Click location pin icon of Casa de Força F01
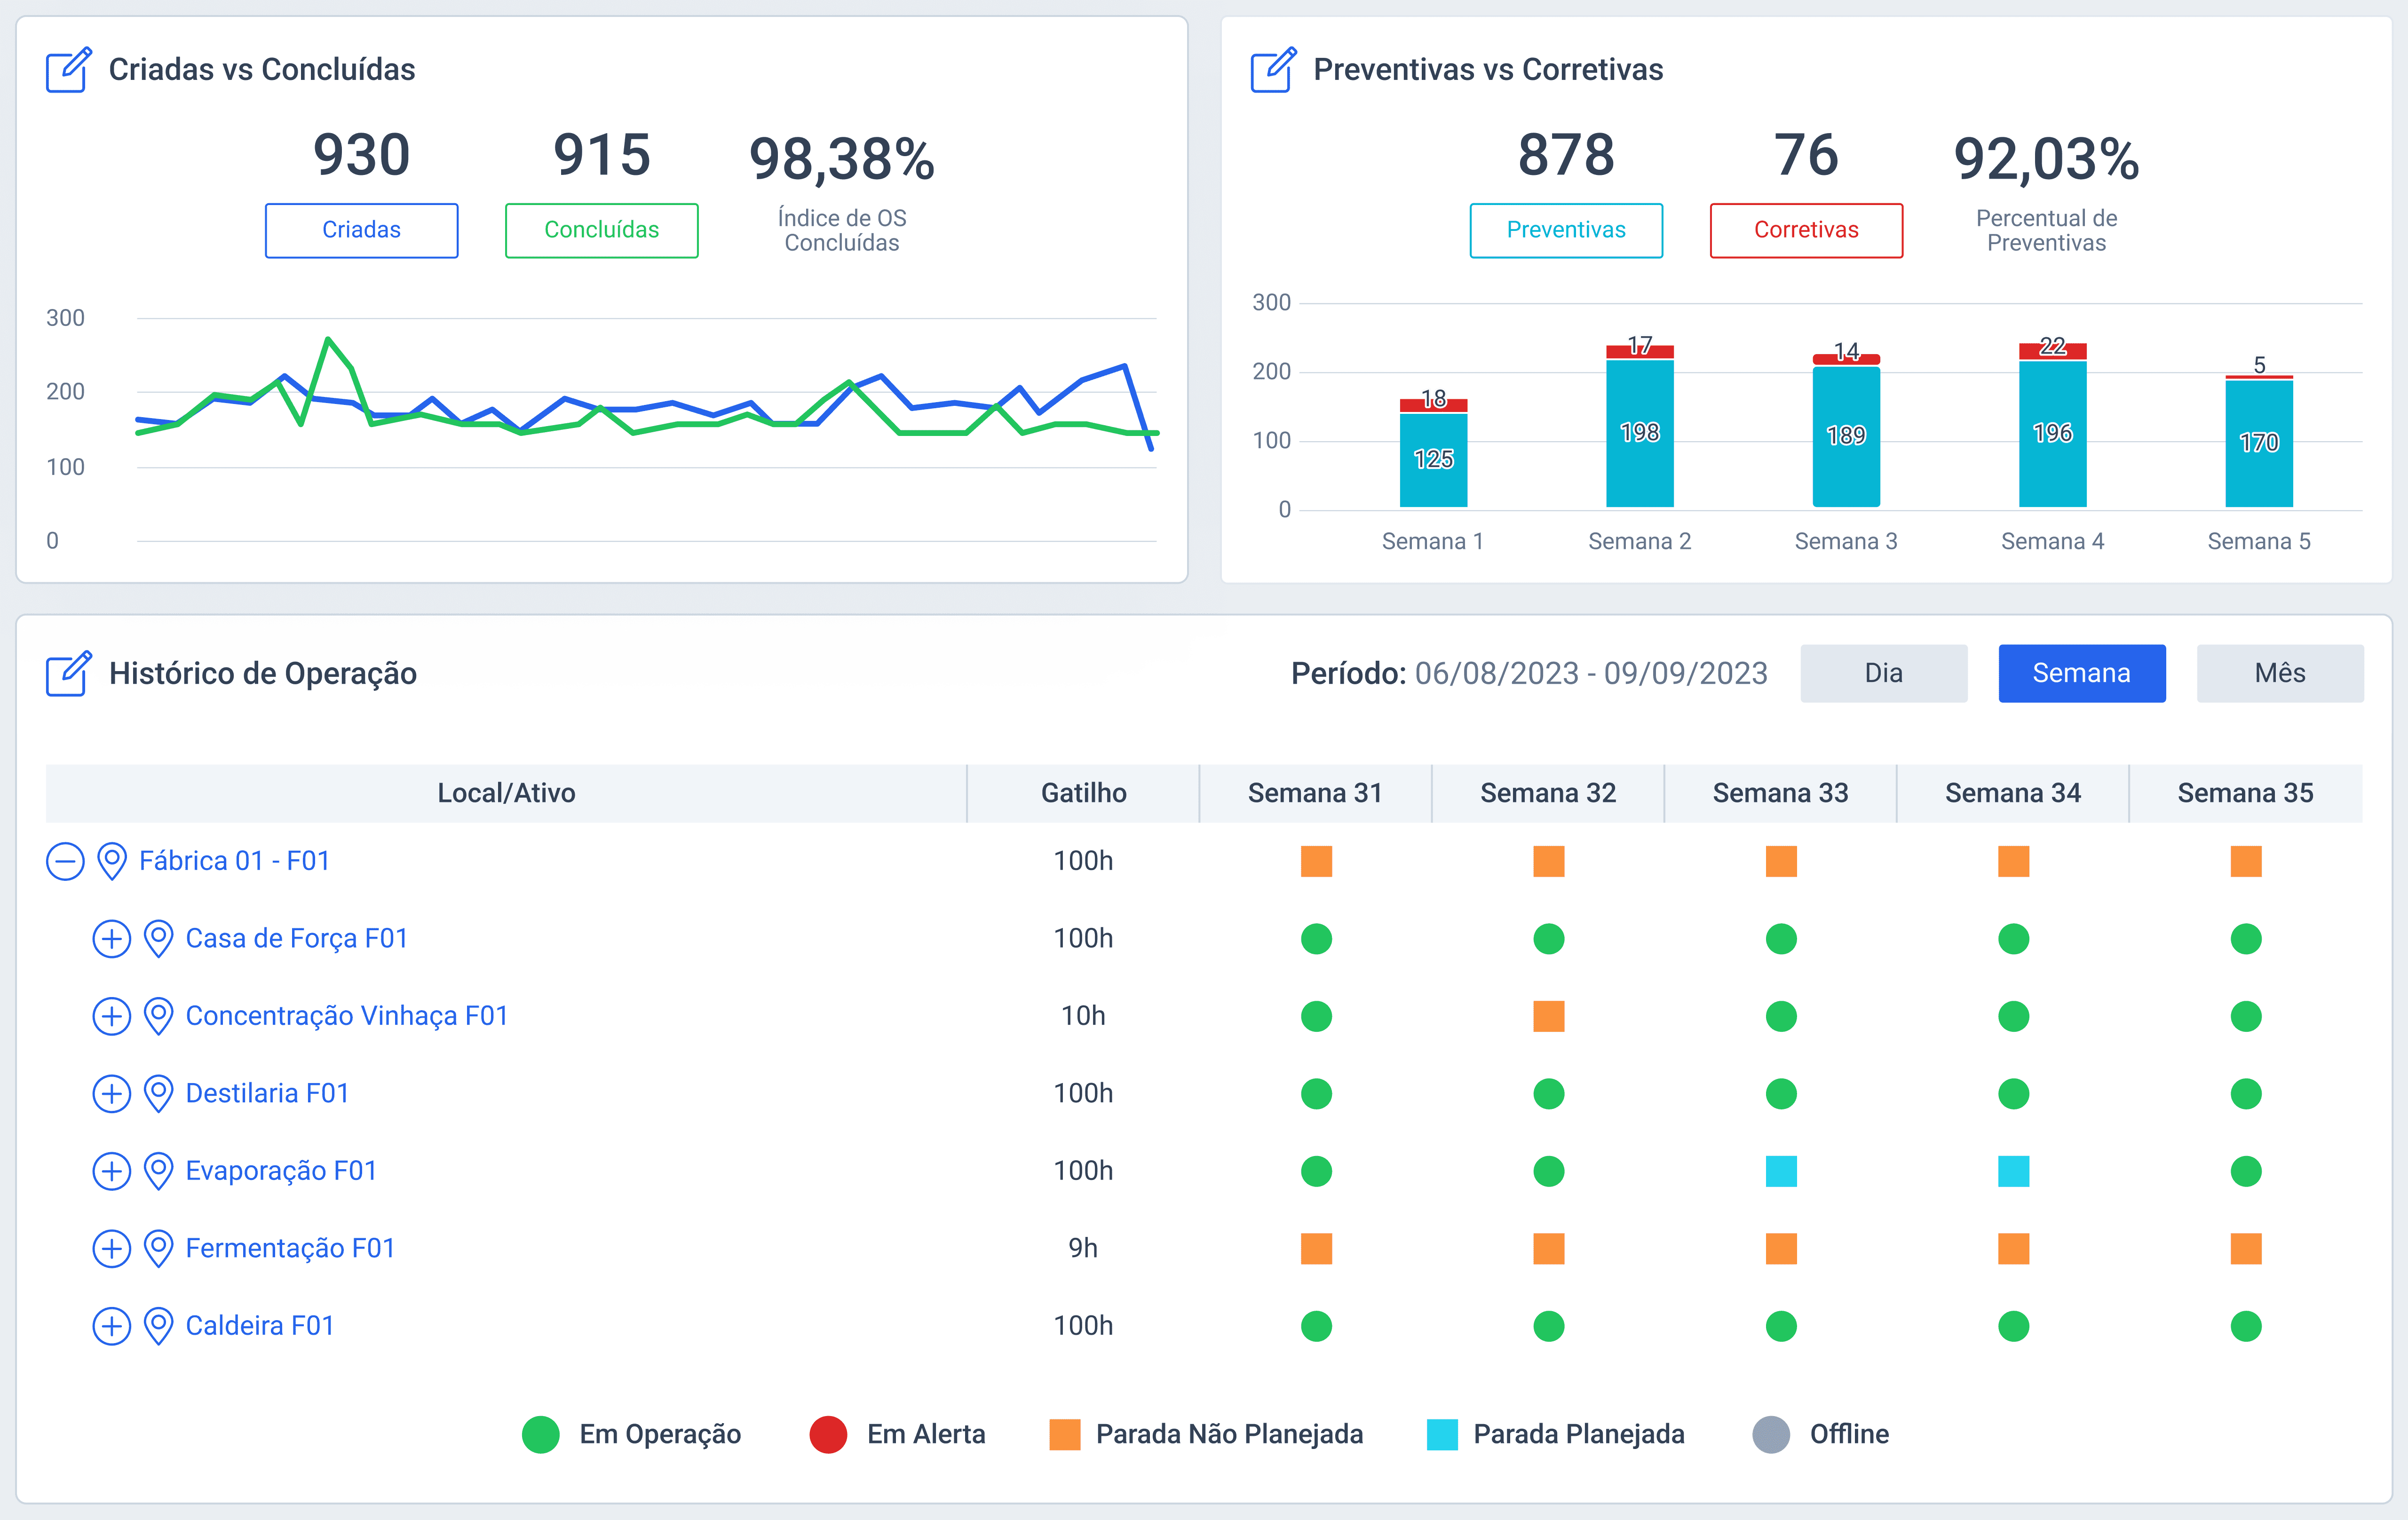2408x1520 pixels. (158, 939)
